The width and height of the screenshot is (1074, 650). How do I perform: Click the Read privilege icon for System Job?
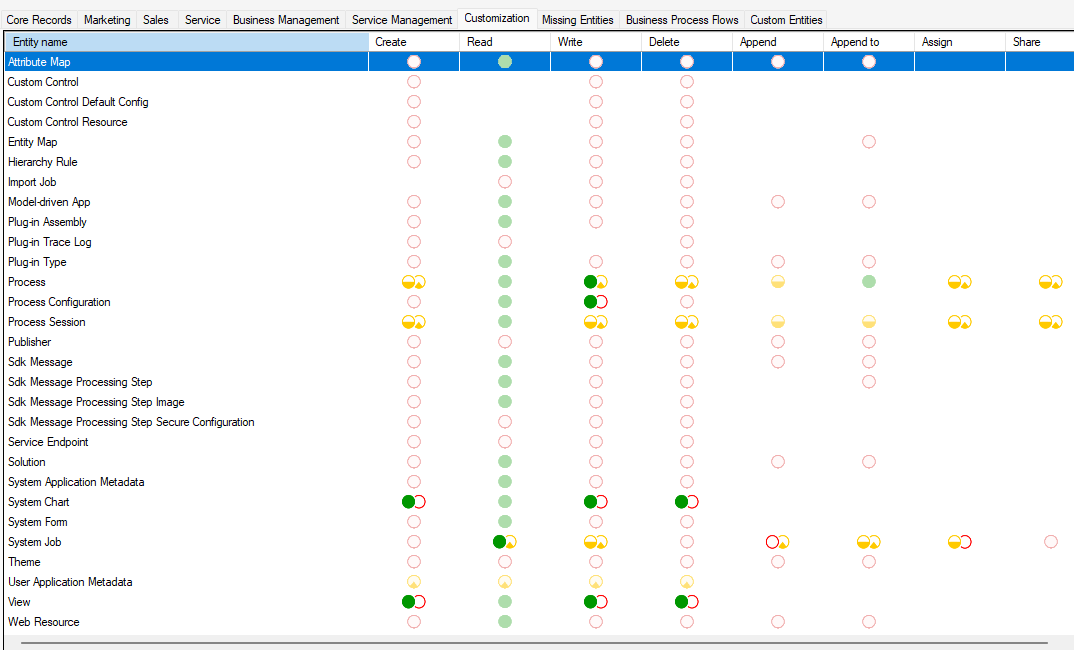tap(504, 542)
